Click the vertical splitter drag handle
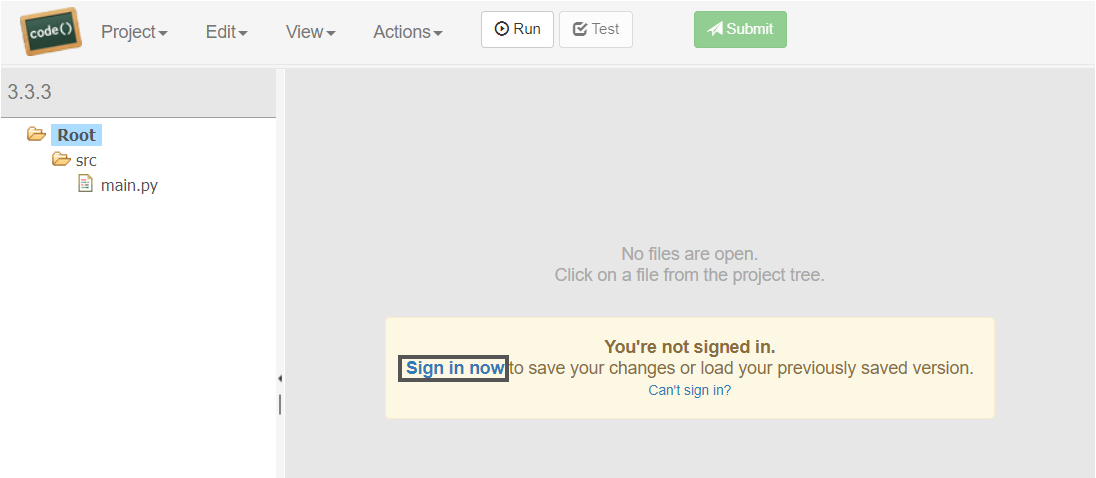This screenshot has height=478, width=1096. 280,404
